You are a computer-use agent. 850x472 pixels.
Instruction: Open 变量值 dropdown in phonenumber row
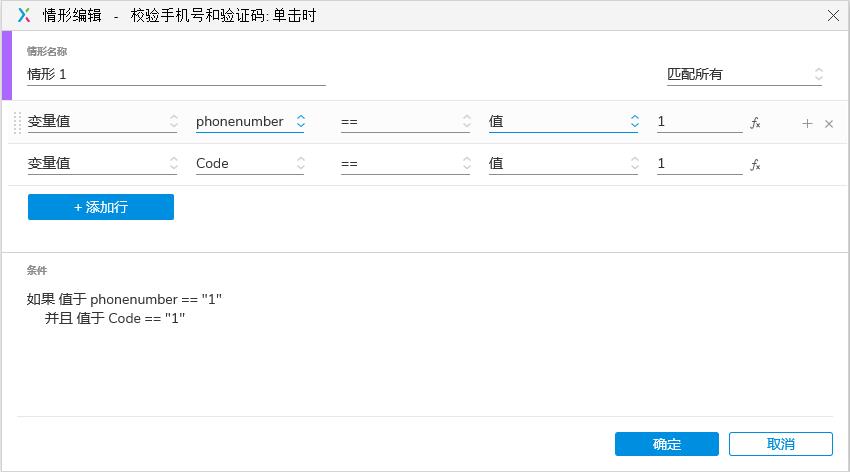[x=102, y=121]
